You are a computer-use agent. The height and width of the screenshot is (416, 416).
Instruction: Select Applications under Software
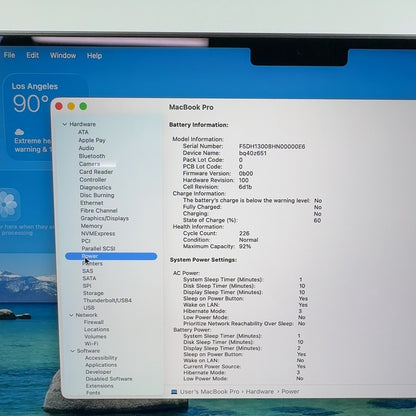[x=101, y=365]
